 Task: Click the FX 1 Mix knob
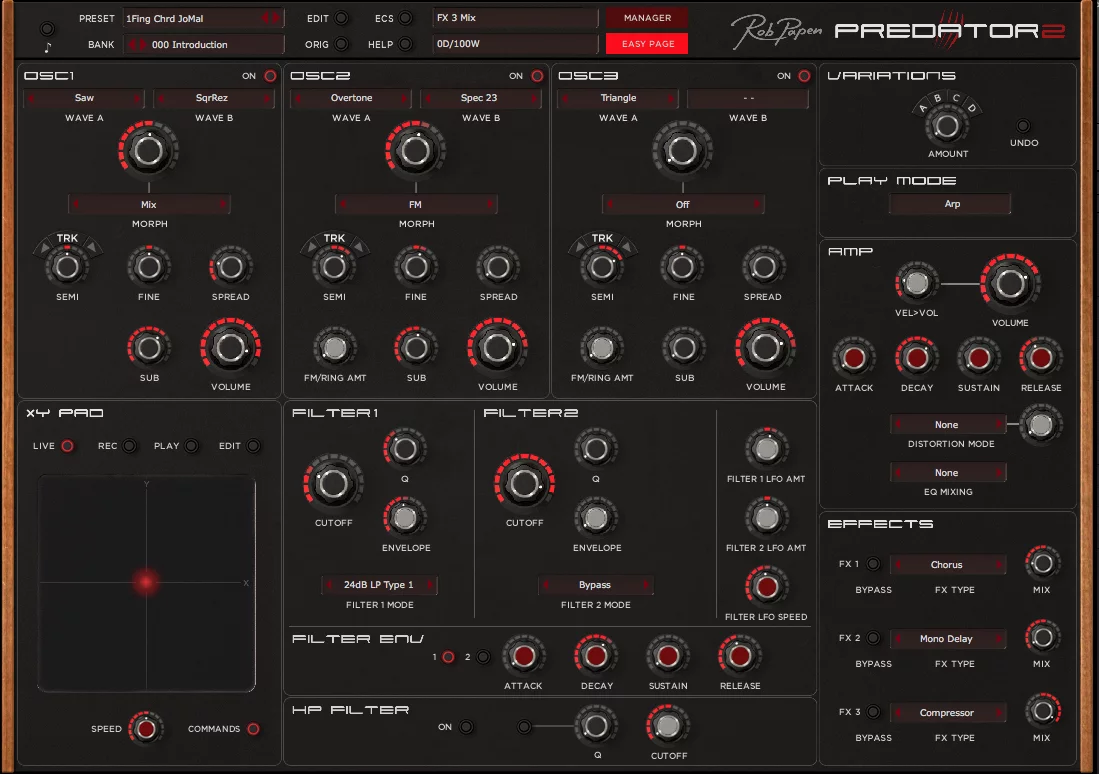1042,563
